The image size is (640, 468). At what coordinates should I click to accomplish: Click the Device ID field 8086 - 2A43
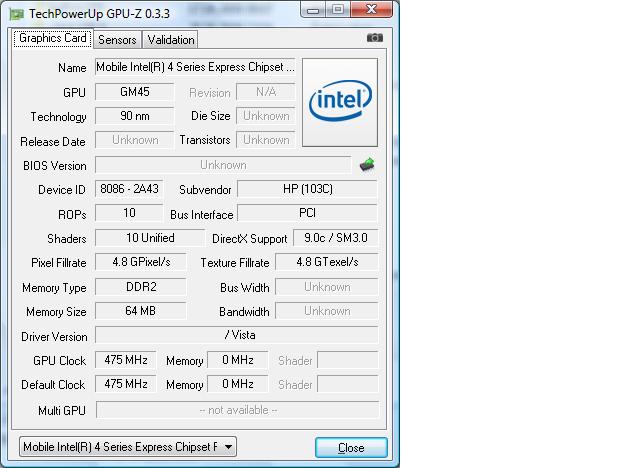point(129,189)
